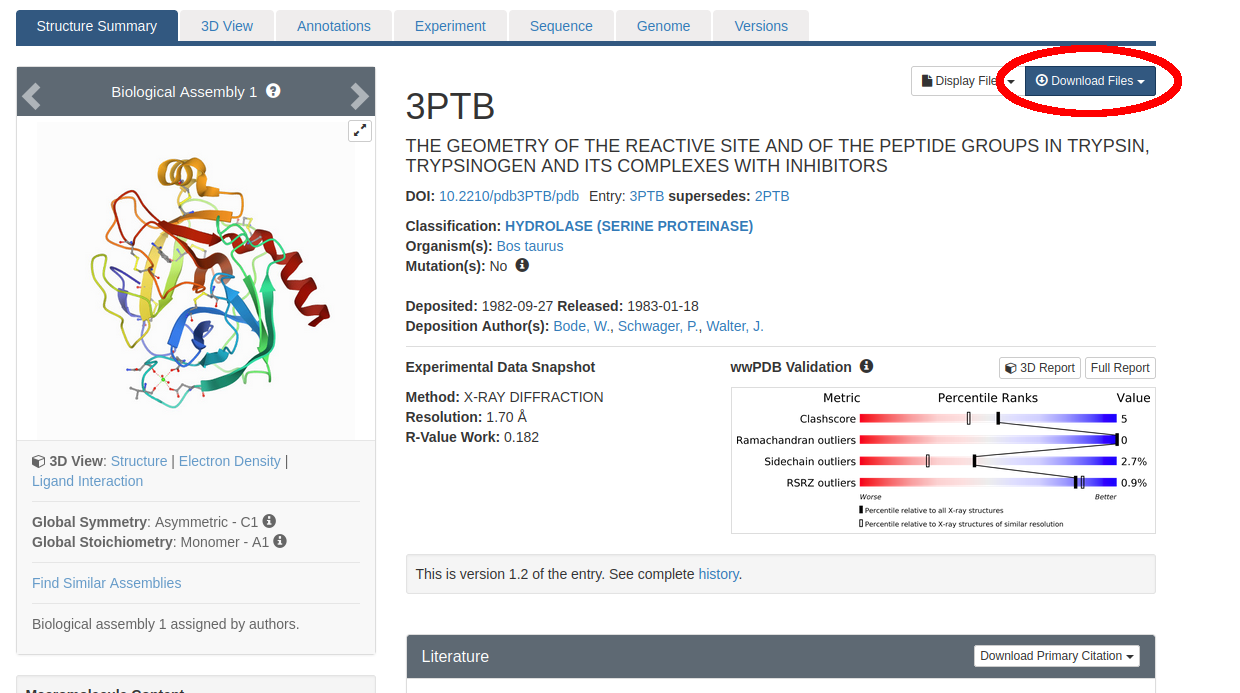
Task: Click the Literature section header
Action: point(781,656)
